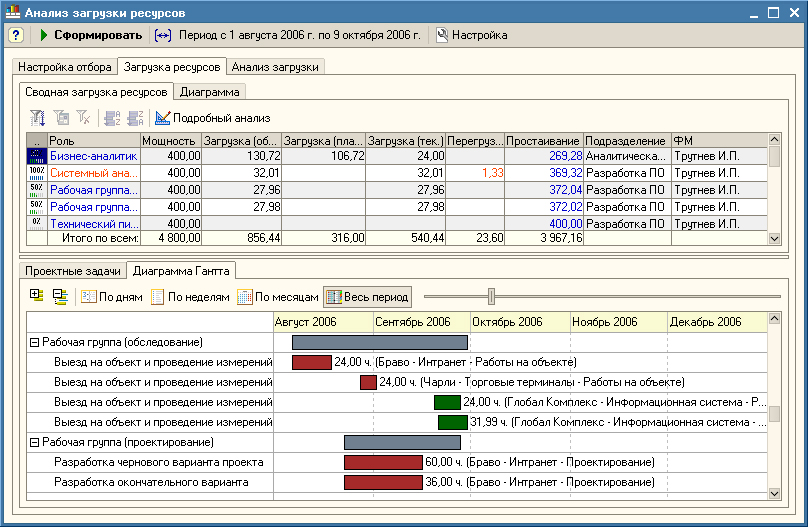Click the help question mark icon
The height and width of the screenshot is (527, 808).
pos(16,35)
